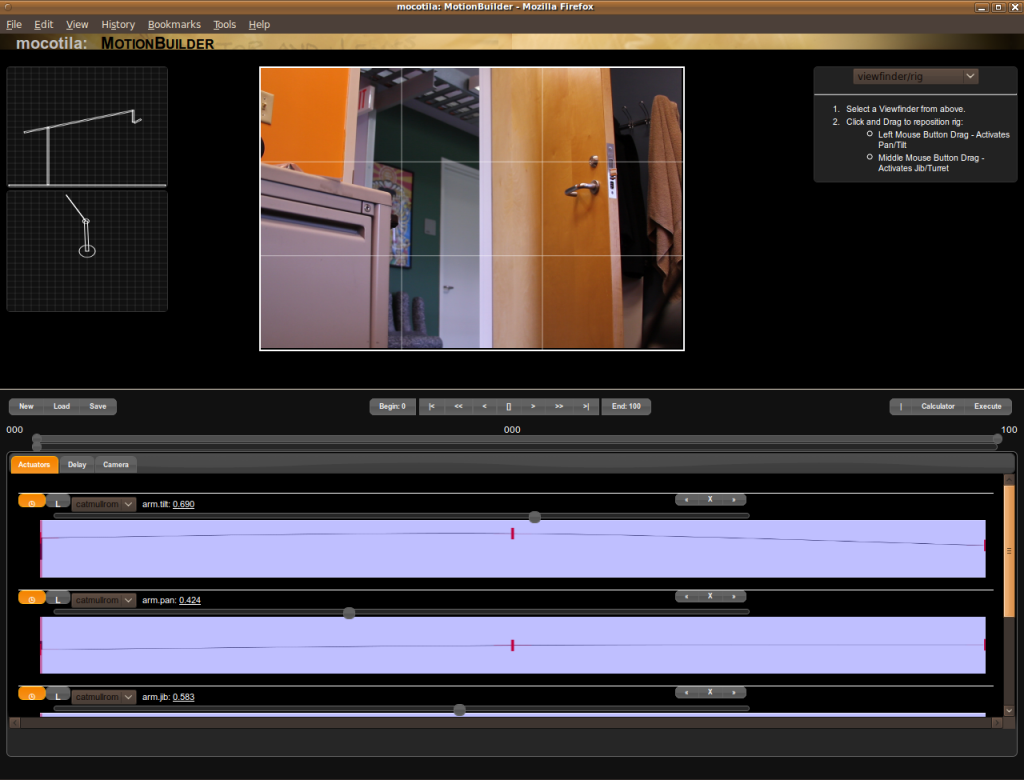Toggle the L button on arm.pan

pyautogui.click(x=57, y=598)
